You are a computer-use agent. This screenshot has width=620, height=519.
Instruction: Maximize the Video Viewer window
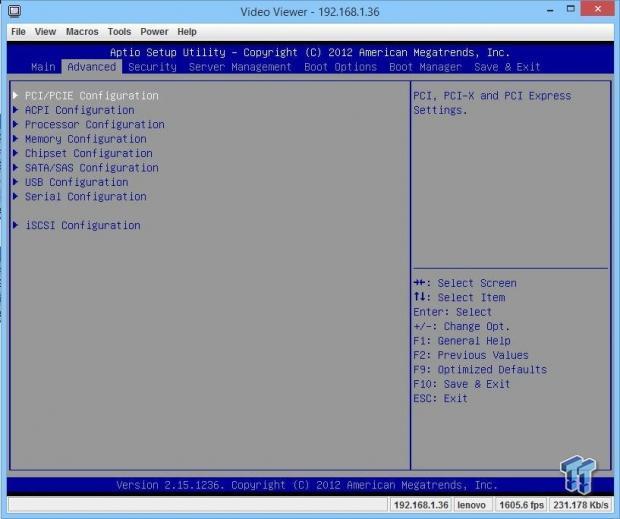(570, 9)
